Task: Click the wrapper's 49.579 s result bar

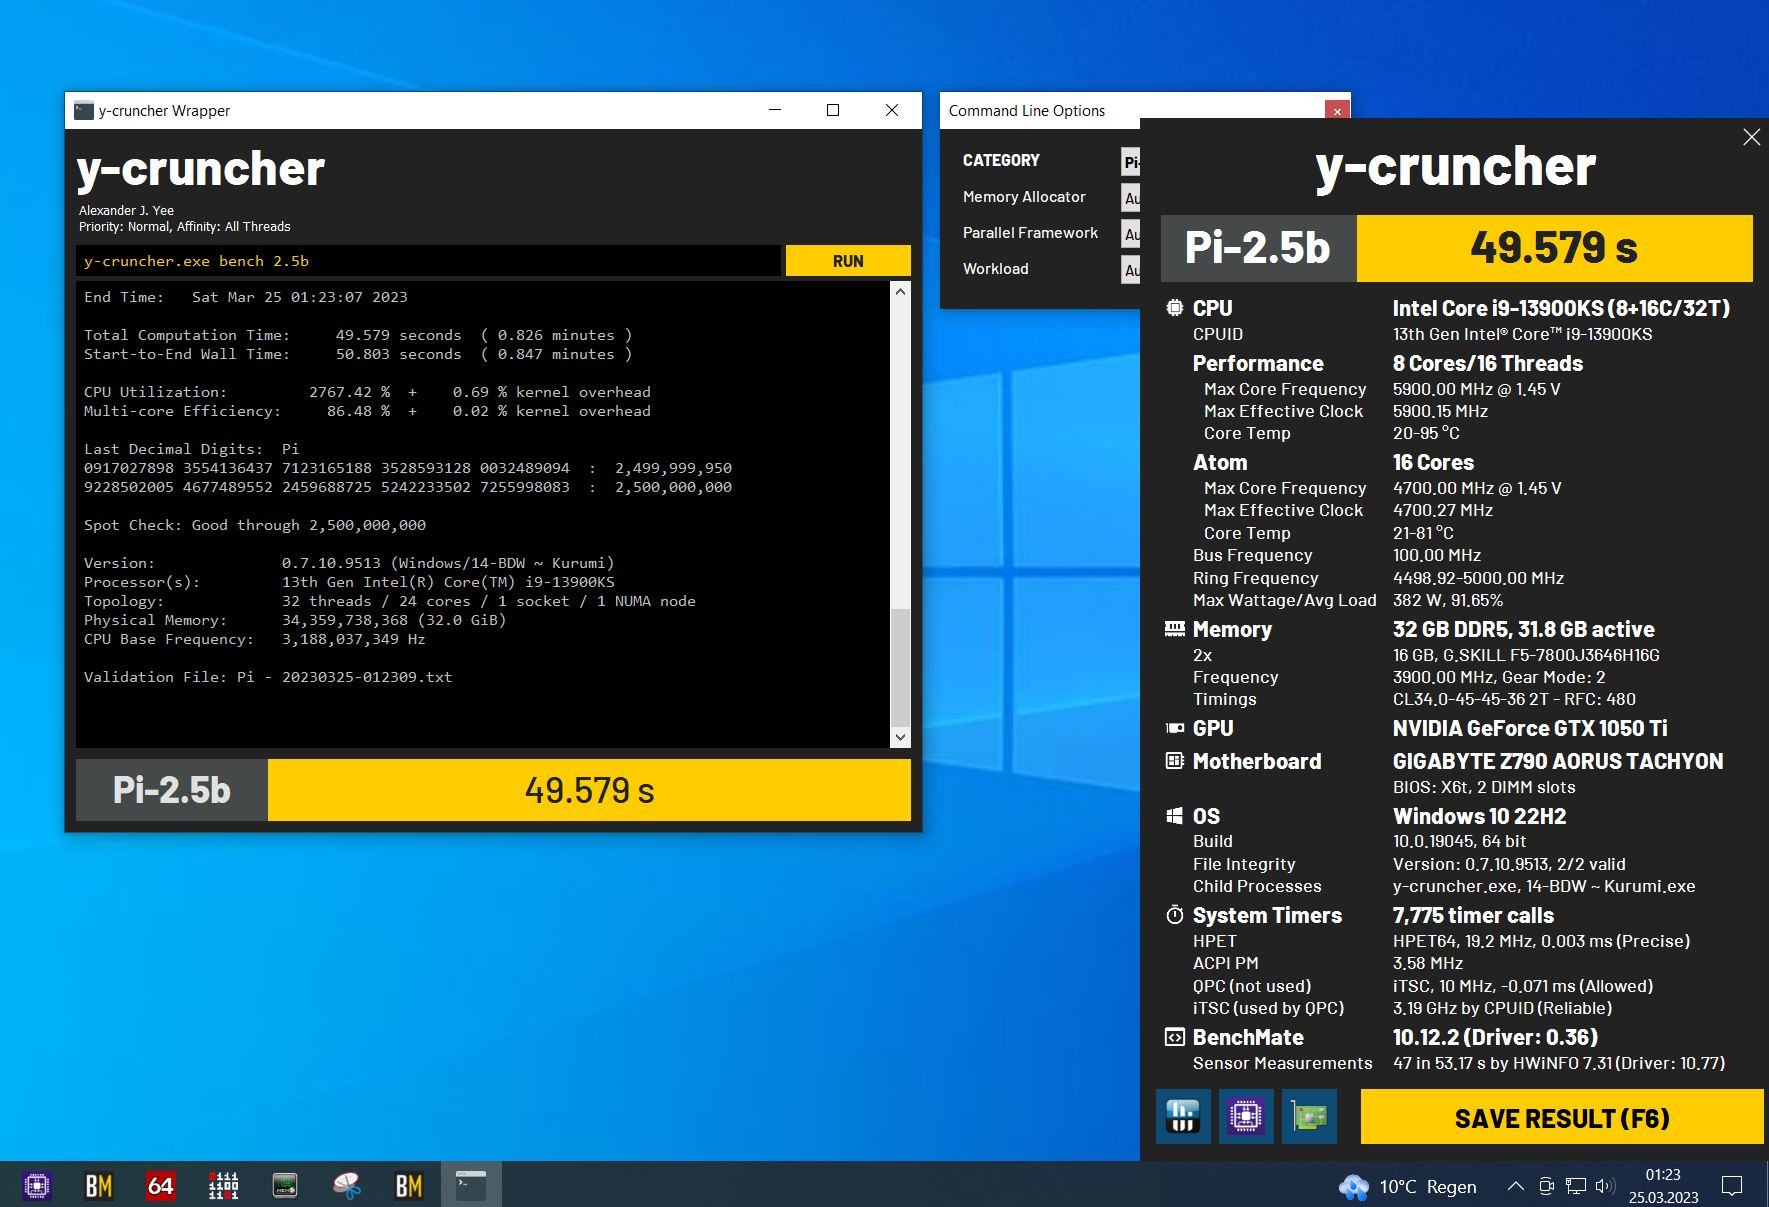Action: point(589,790)
